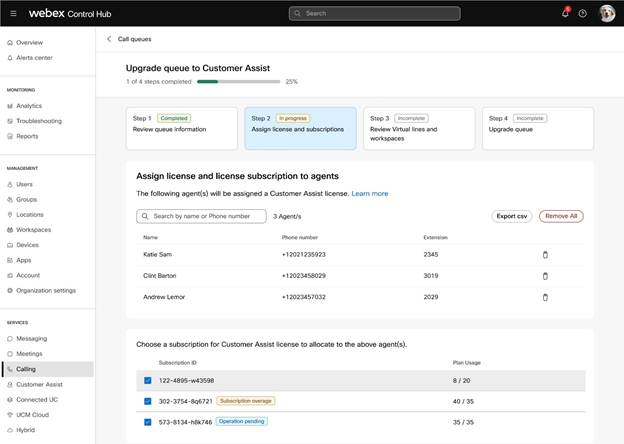Click the Name column header
The height and width of the screenshot is (444, 624).
[x=150, y=238]
